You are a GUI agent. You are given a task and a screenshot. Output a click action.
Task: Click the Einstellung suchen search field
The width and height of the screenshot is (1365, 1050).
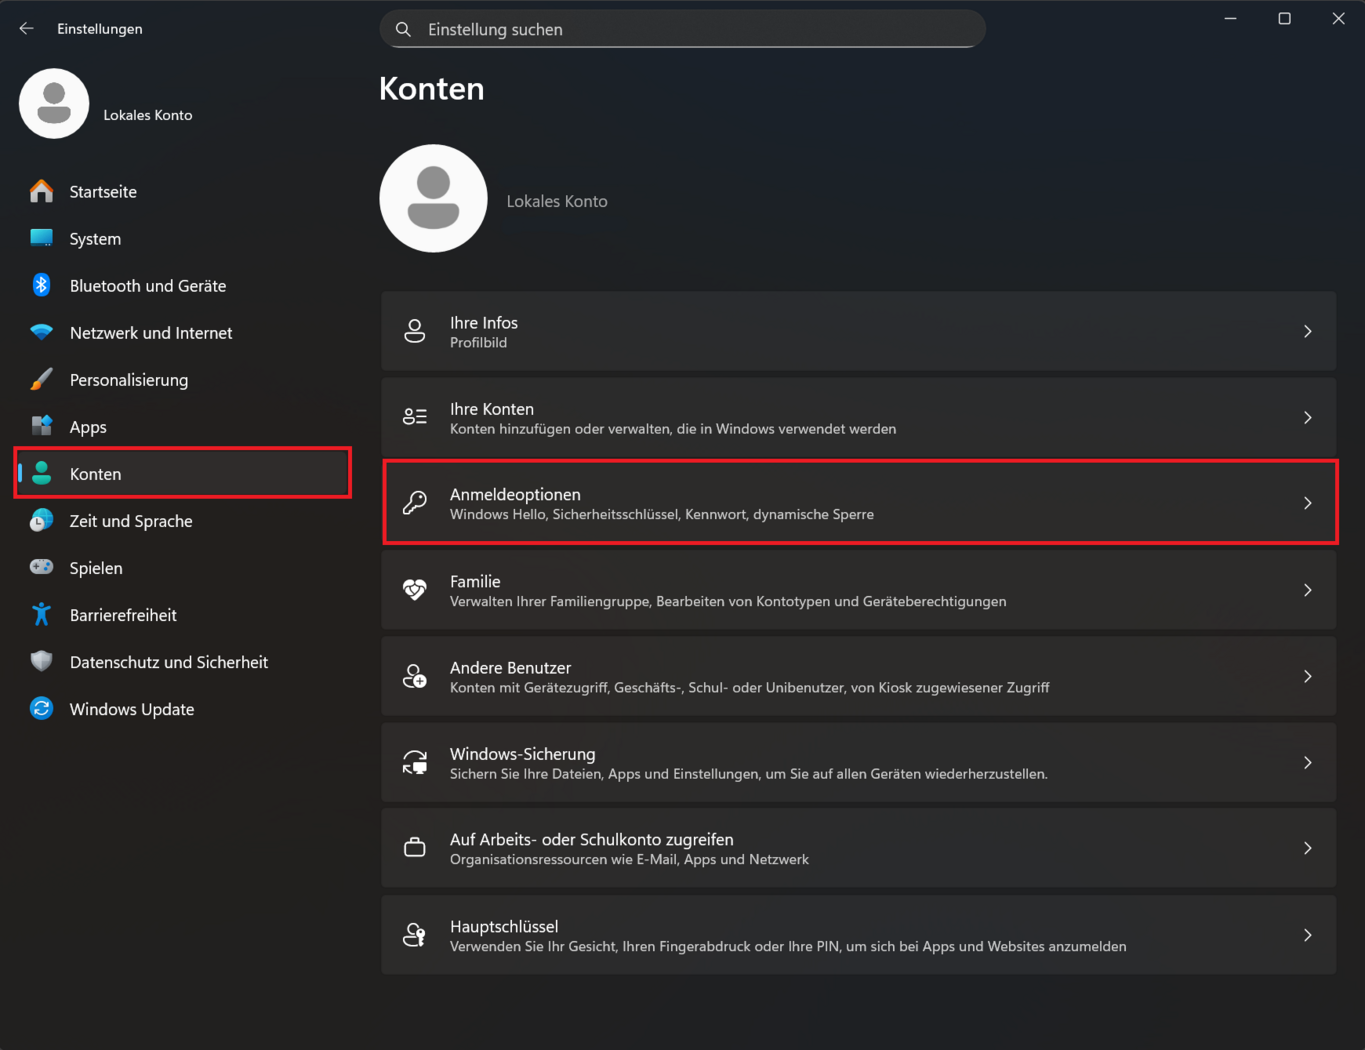(x=690, y=30)
